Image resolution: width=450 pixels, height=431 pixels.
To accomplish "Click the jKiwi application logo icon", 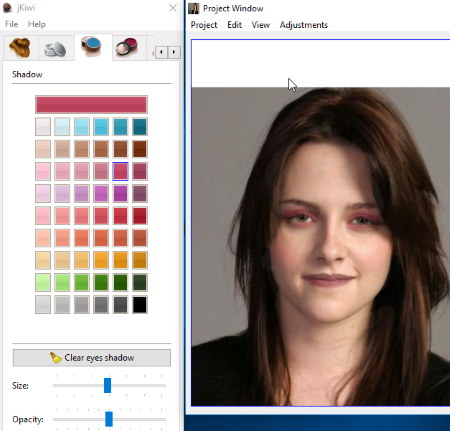I will [x=7, y=8].
